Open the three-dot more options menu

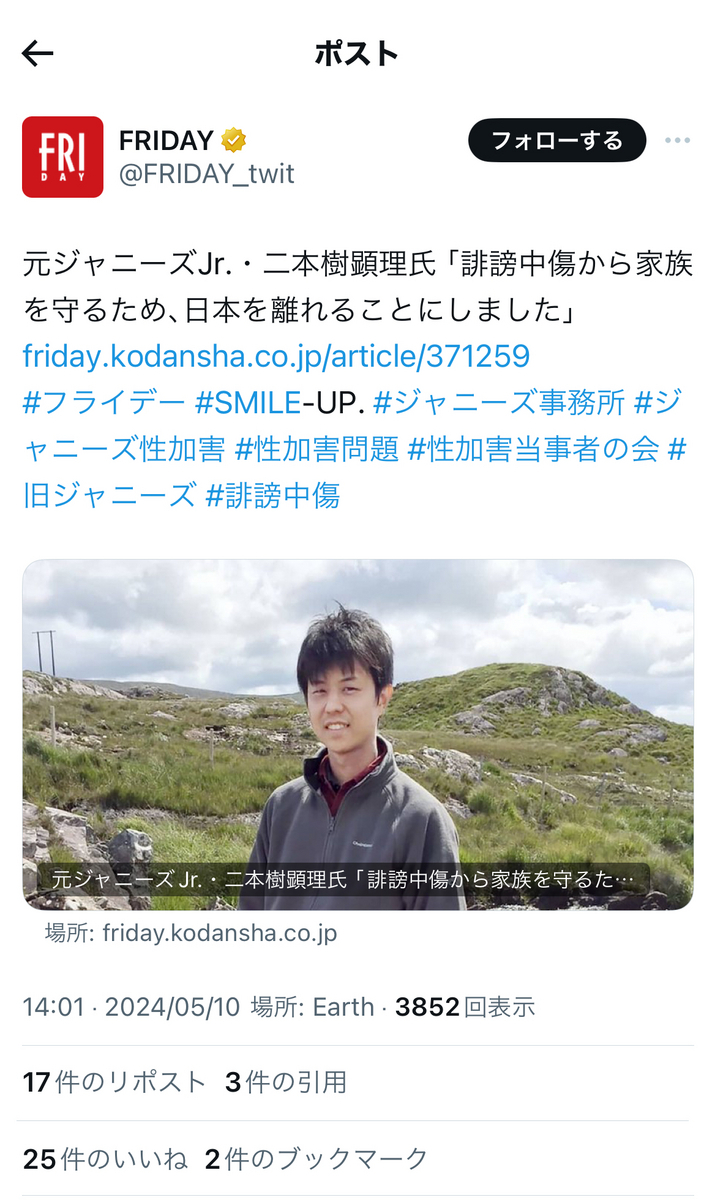[677, 141]
